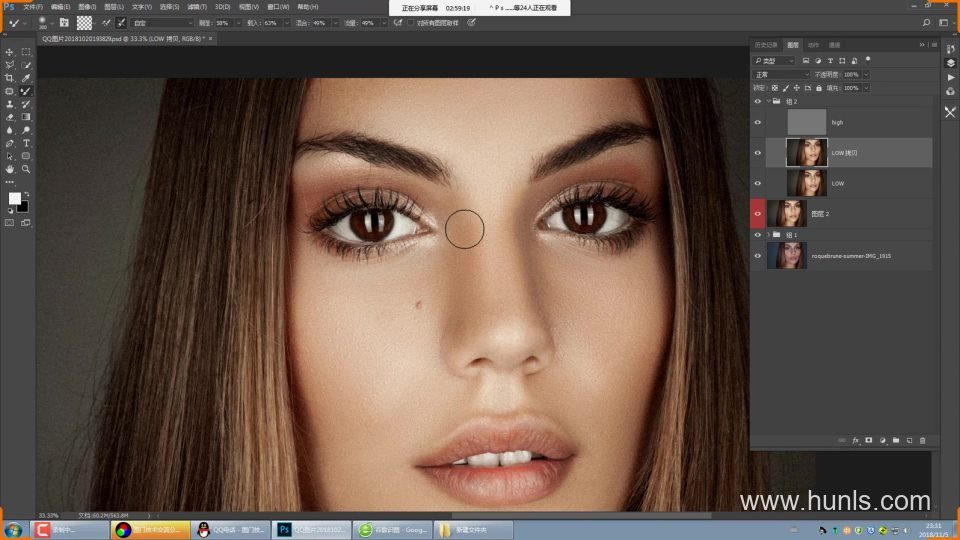Select the Clone Stamp tool

pyautogui.click(x=9, y=104)
